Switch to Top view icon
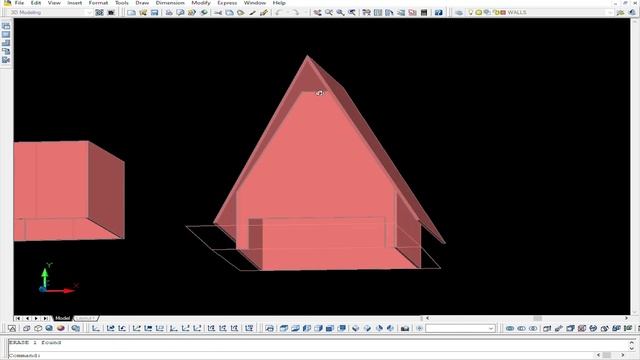The width and height of the screenshot is (640, 360). [284, 328]
